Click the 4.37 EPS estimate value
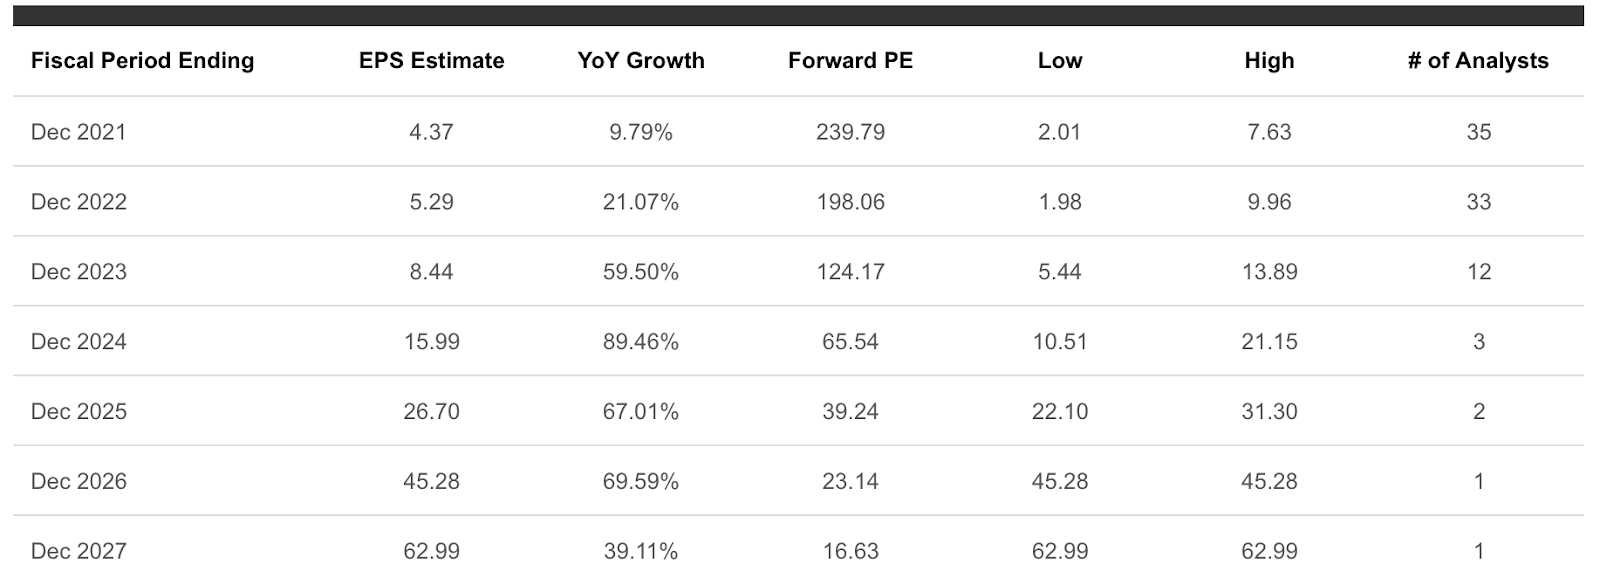Viewport: 1600px width, 578px height. click(x=431, y=132)
